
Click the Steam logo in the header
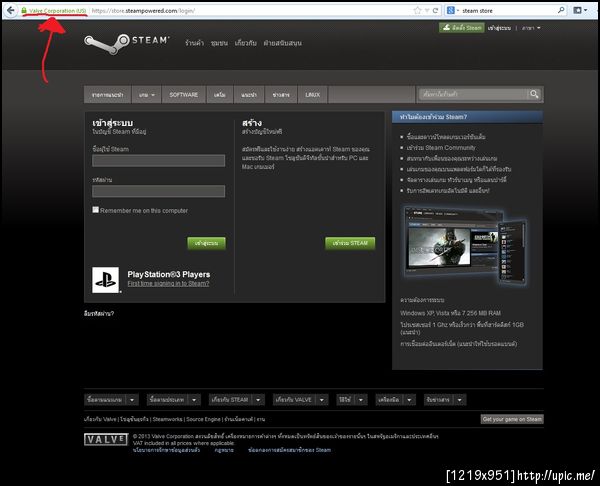coord(126,44)
